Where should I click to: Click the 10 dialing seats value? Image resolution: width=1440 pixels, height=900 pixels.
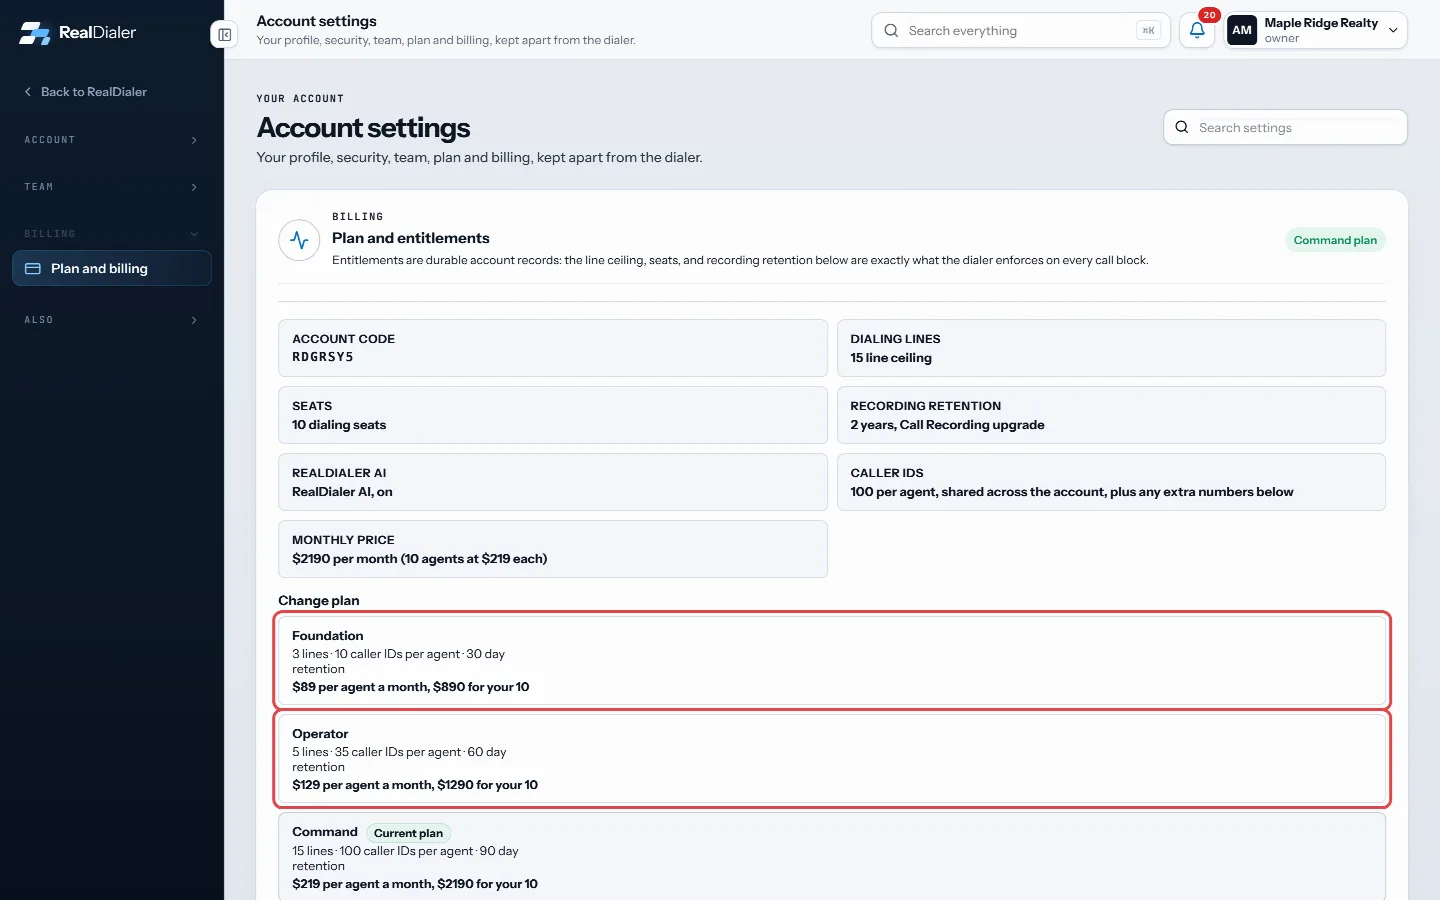point(339,425)
